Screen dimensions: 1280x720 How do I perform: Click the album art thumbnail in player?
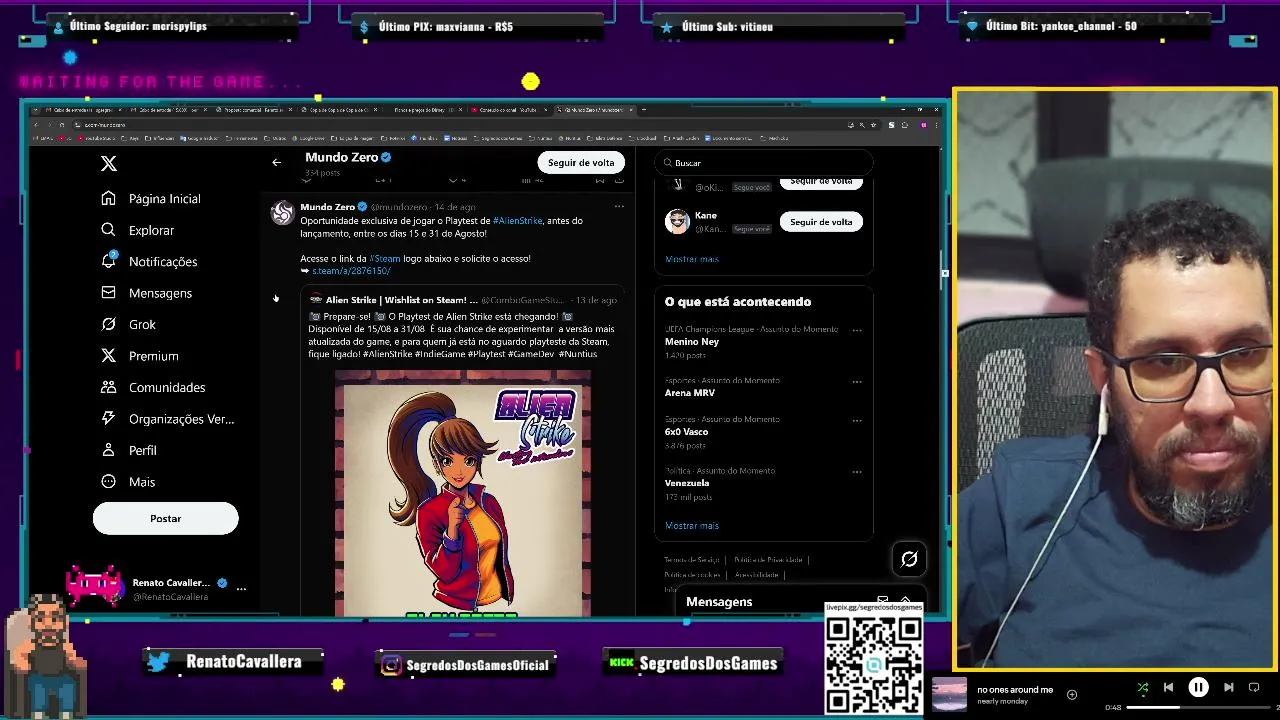(949, 694)
